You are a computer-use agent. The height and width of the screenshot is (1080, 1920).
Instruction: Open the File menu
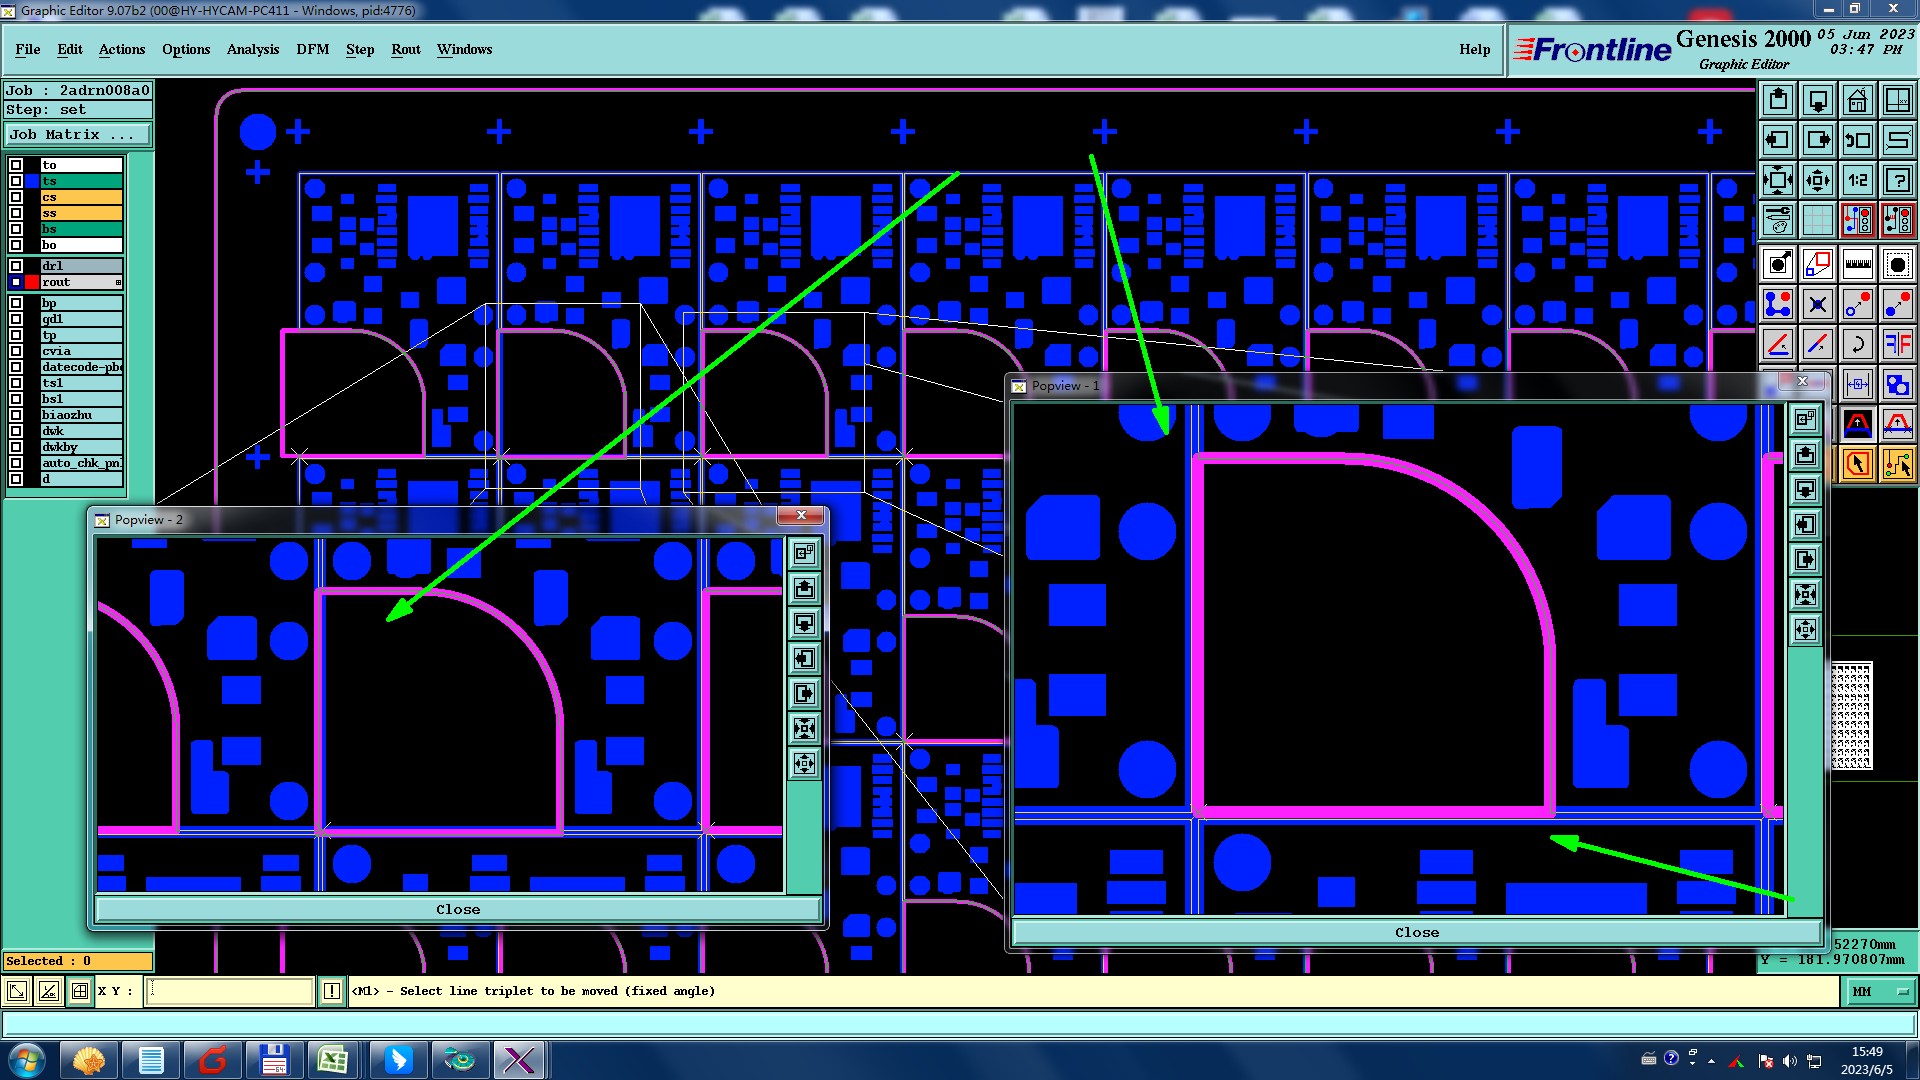(x=28, y=49)
